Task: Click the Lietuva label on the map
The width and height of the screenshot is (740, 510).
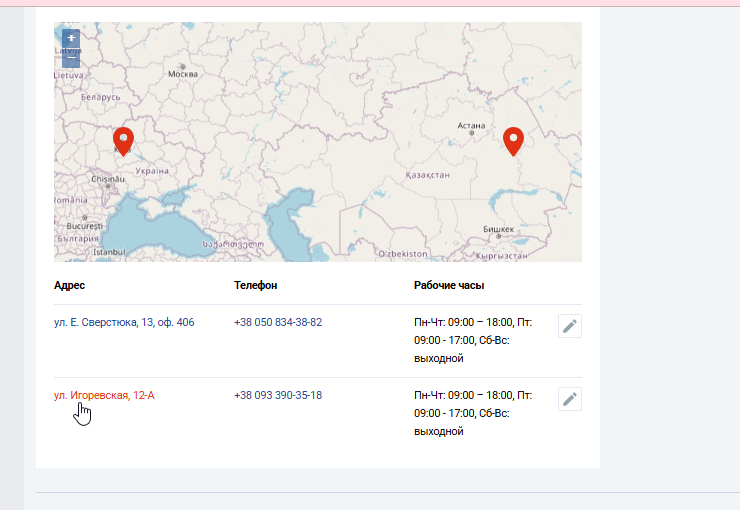Action: coord(69,75)
